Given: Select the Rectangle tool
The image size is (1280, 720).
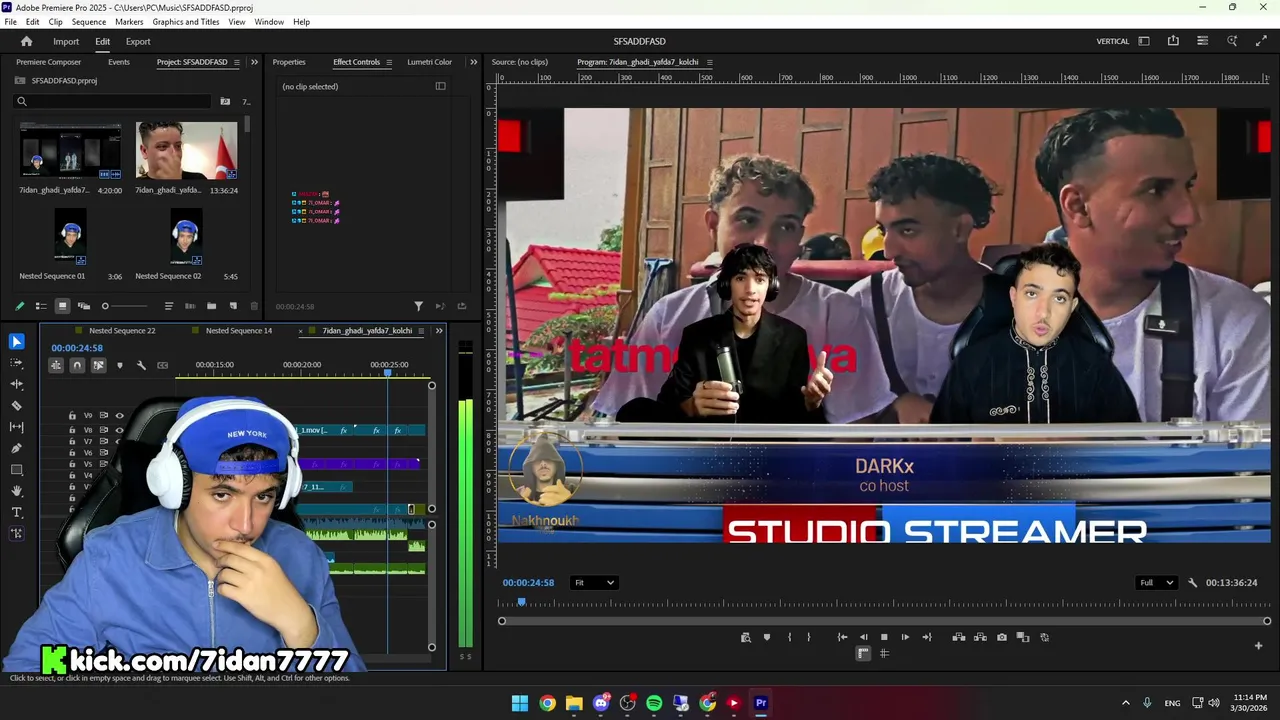Looking at the screenshot, I should click(x=17, y=470).
